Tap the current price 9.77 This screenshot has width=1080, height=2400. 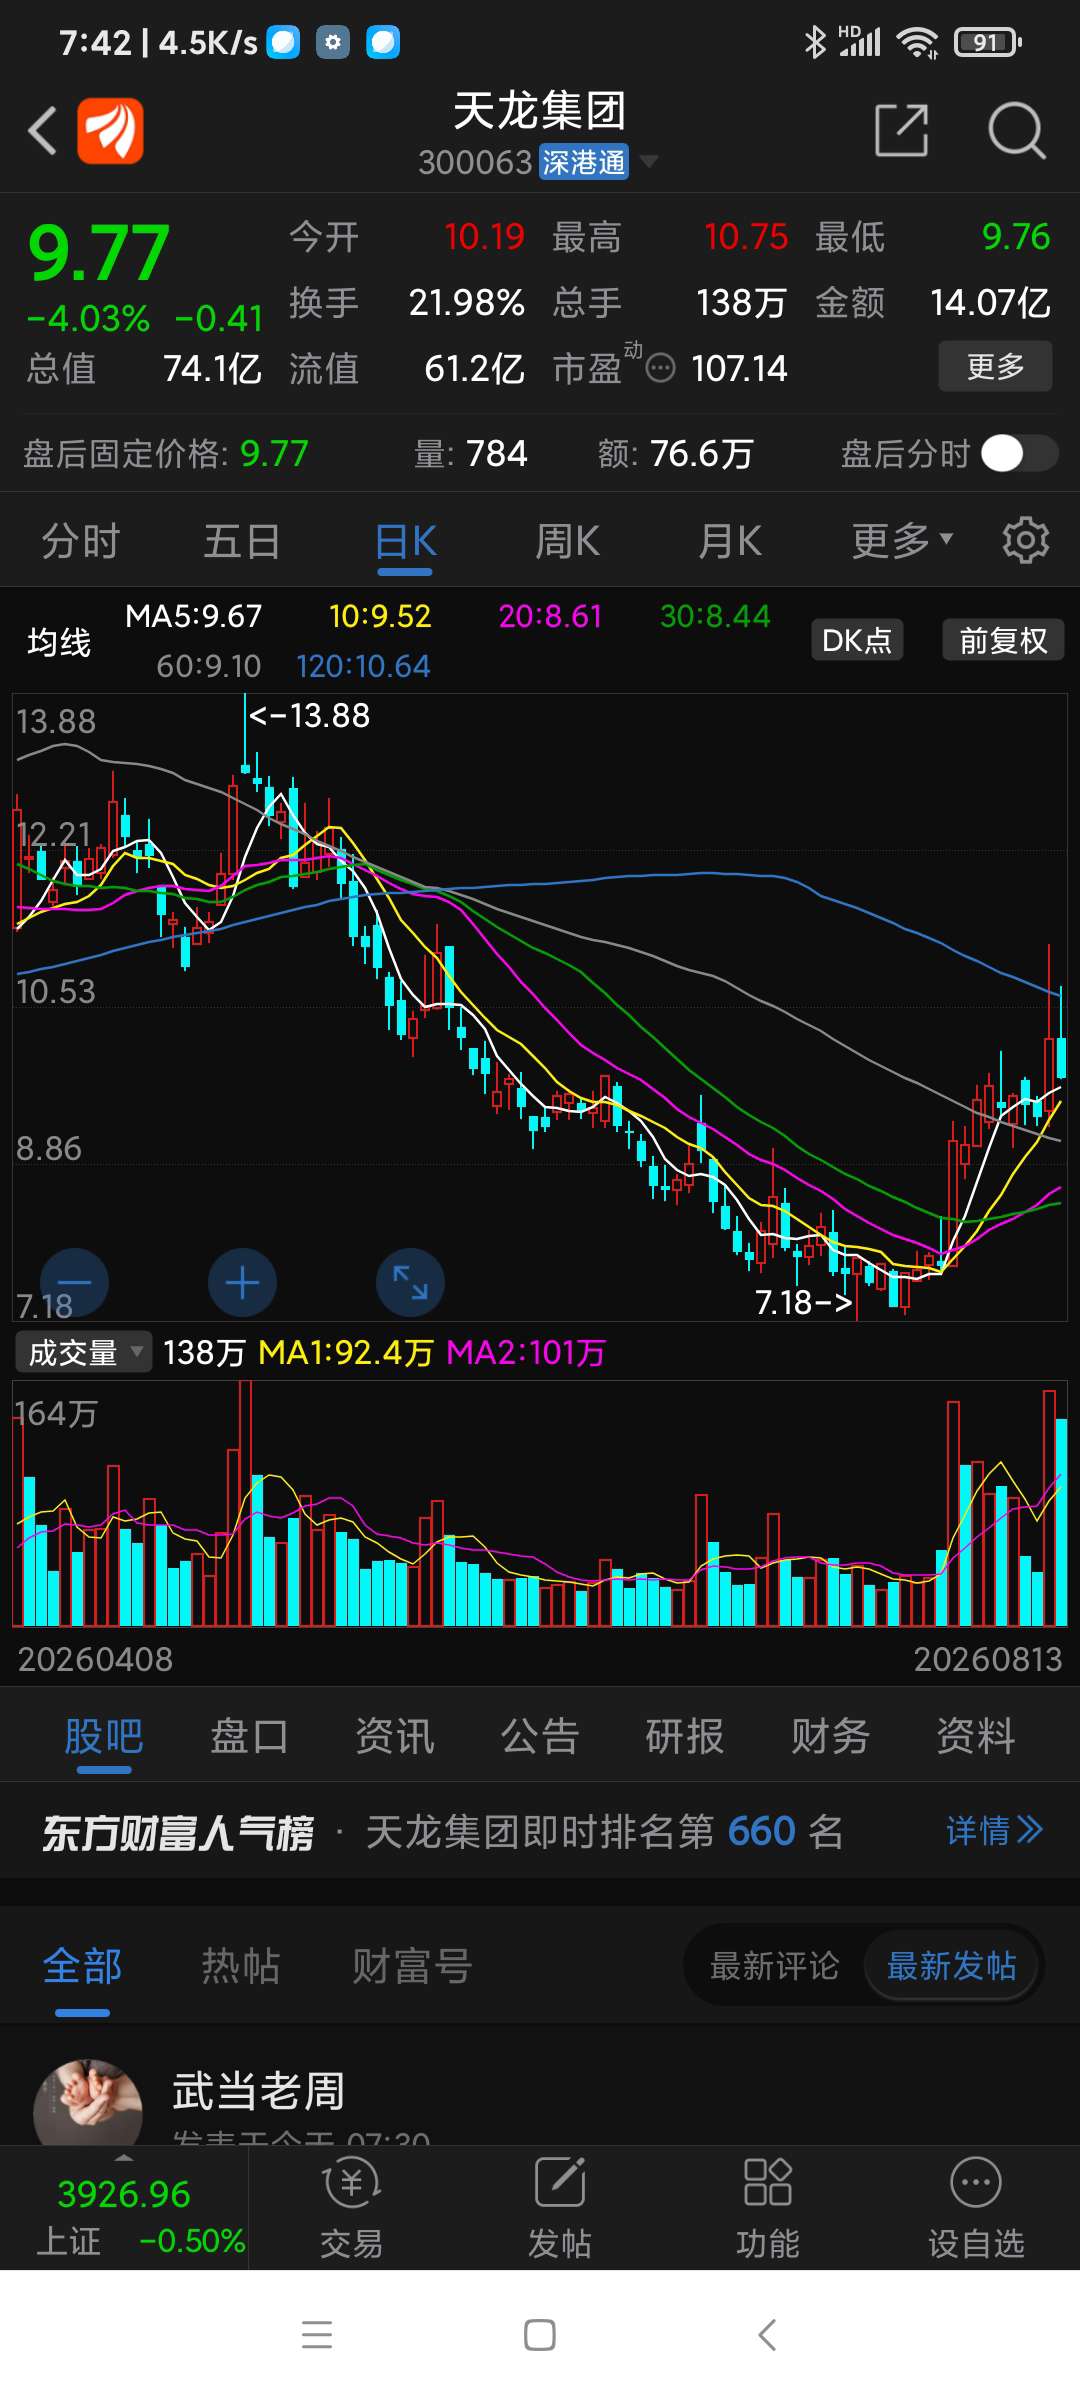[98, 252]
